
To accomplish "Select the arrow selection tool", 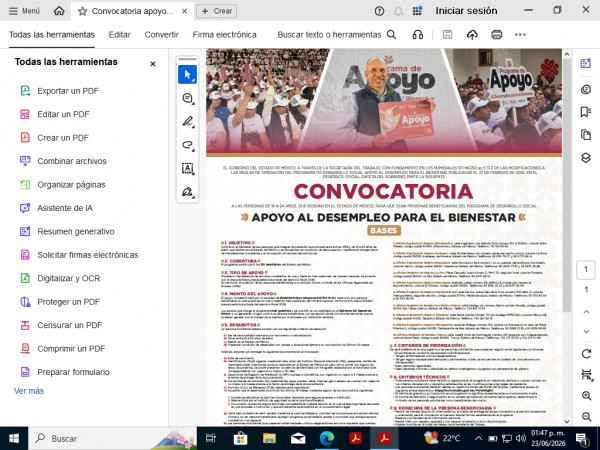I will coord(188,75).
